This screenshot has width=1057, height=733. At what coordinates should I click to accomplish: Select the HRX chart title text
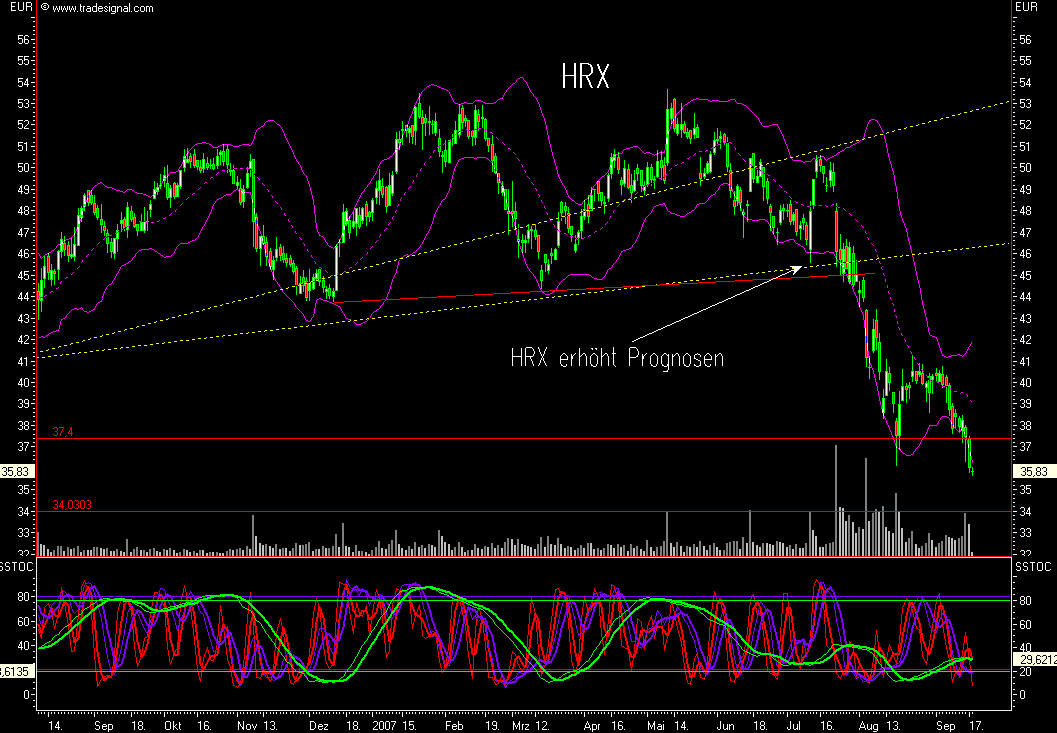587,76
